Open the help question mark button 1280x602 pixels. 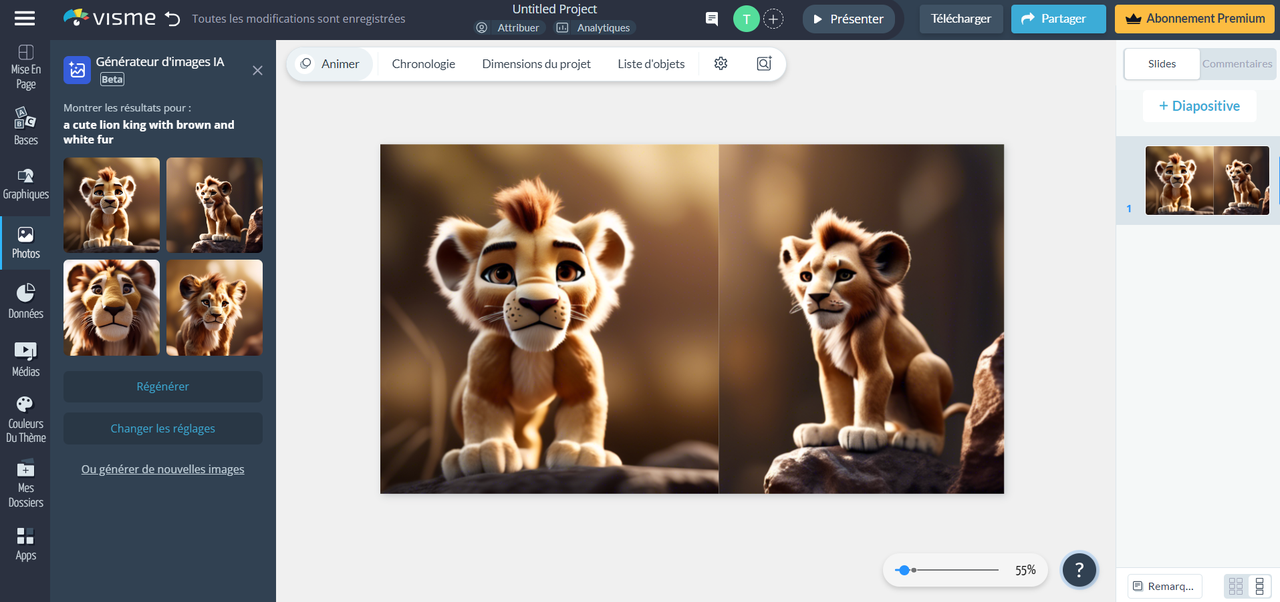click(x=1079, y=570)
